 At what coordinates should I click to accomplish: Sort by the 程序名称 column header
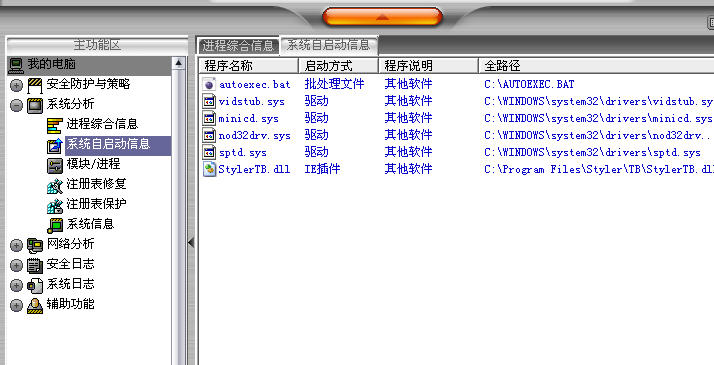(249, 66)
